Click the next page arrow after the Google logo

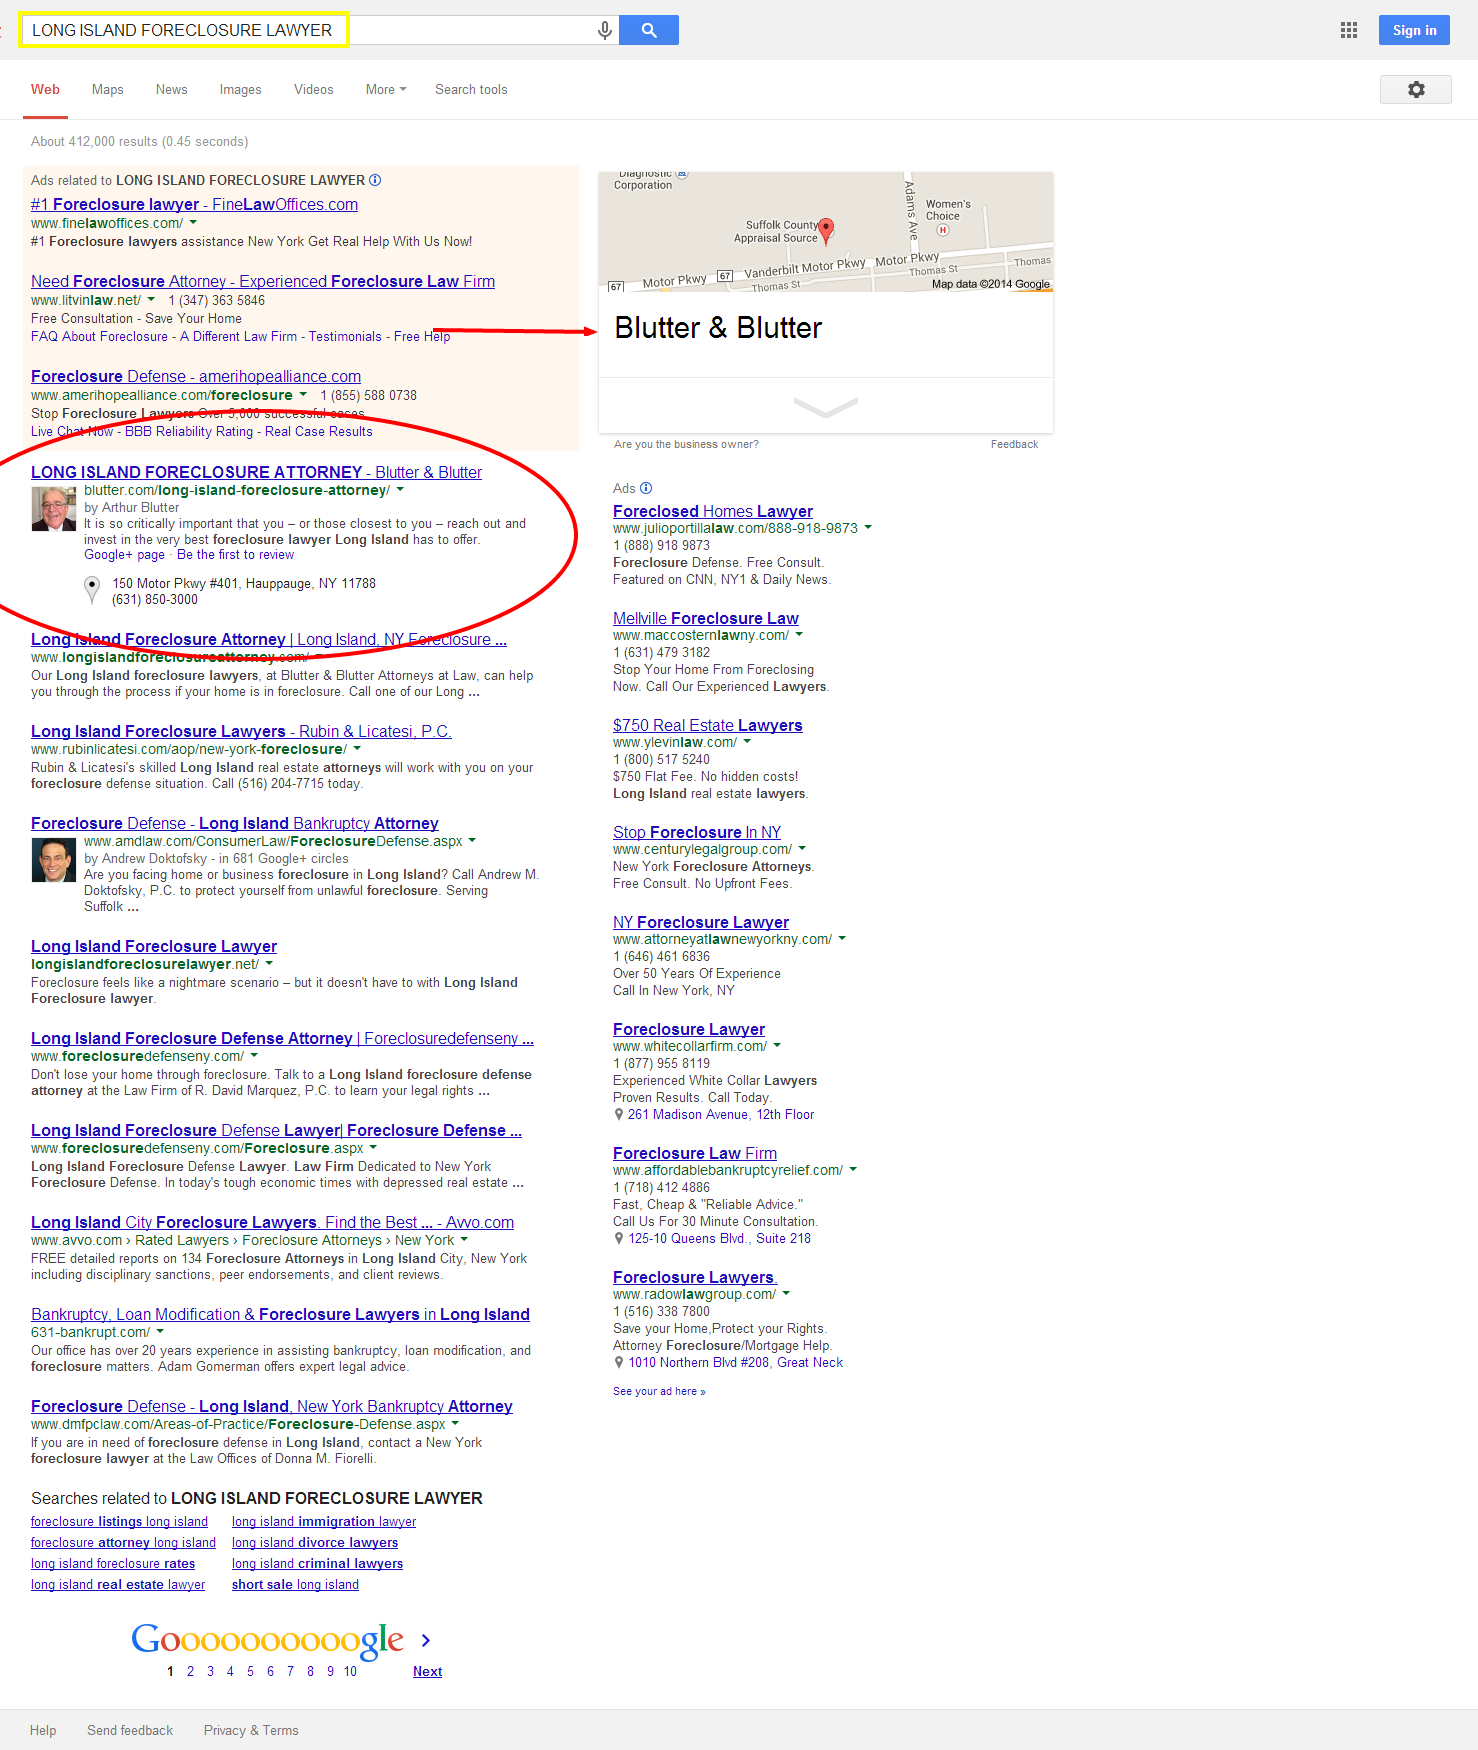coord(426,1640)
